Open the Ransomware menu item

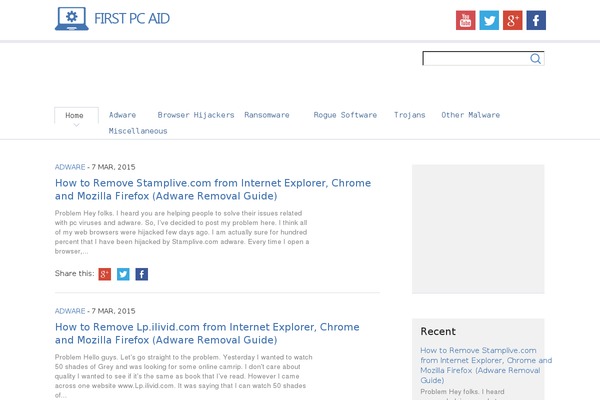click(x=267, y=115)
